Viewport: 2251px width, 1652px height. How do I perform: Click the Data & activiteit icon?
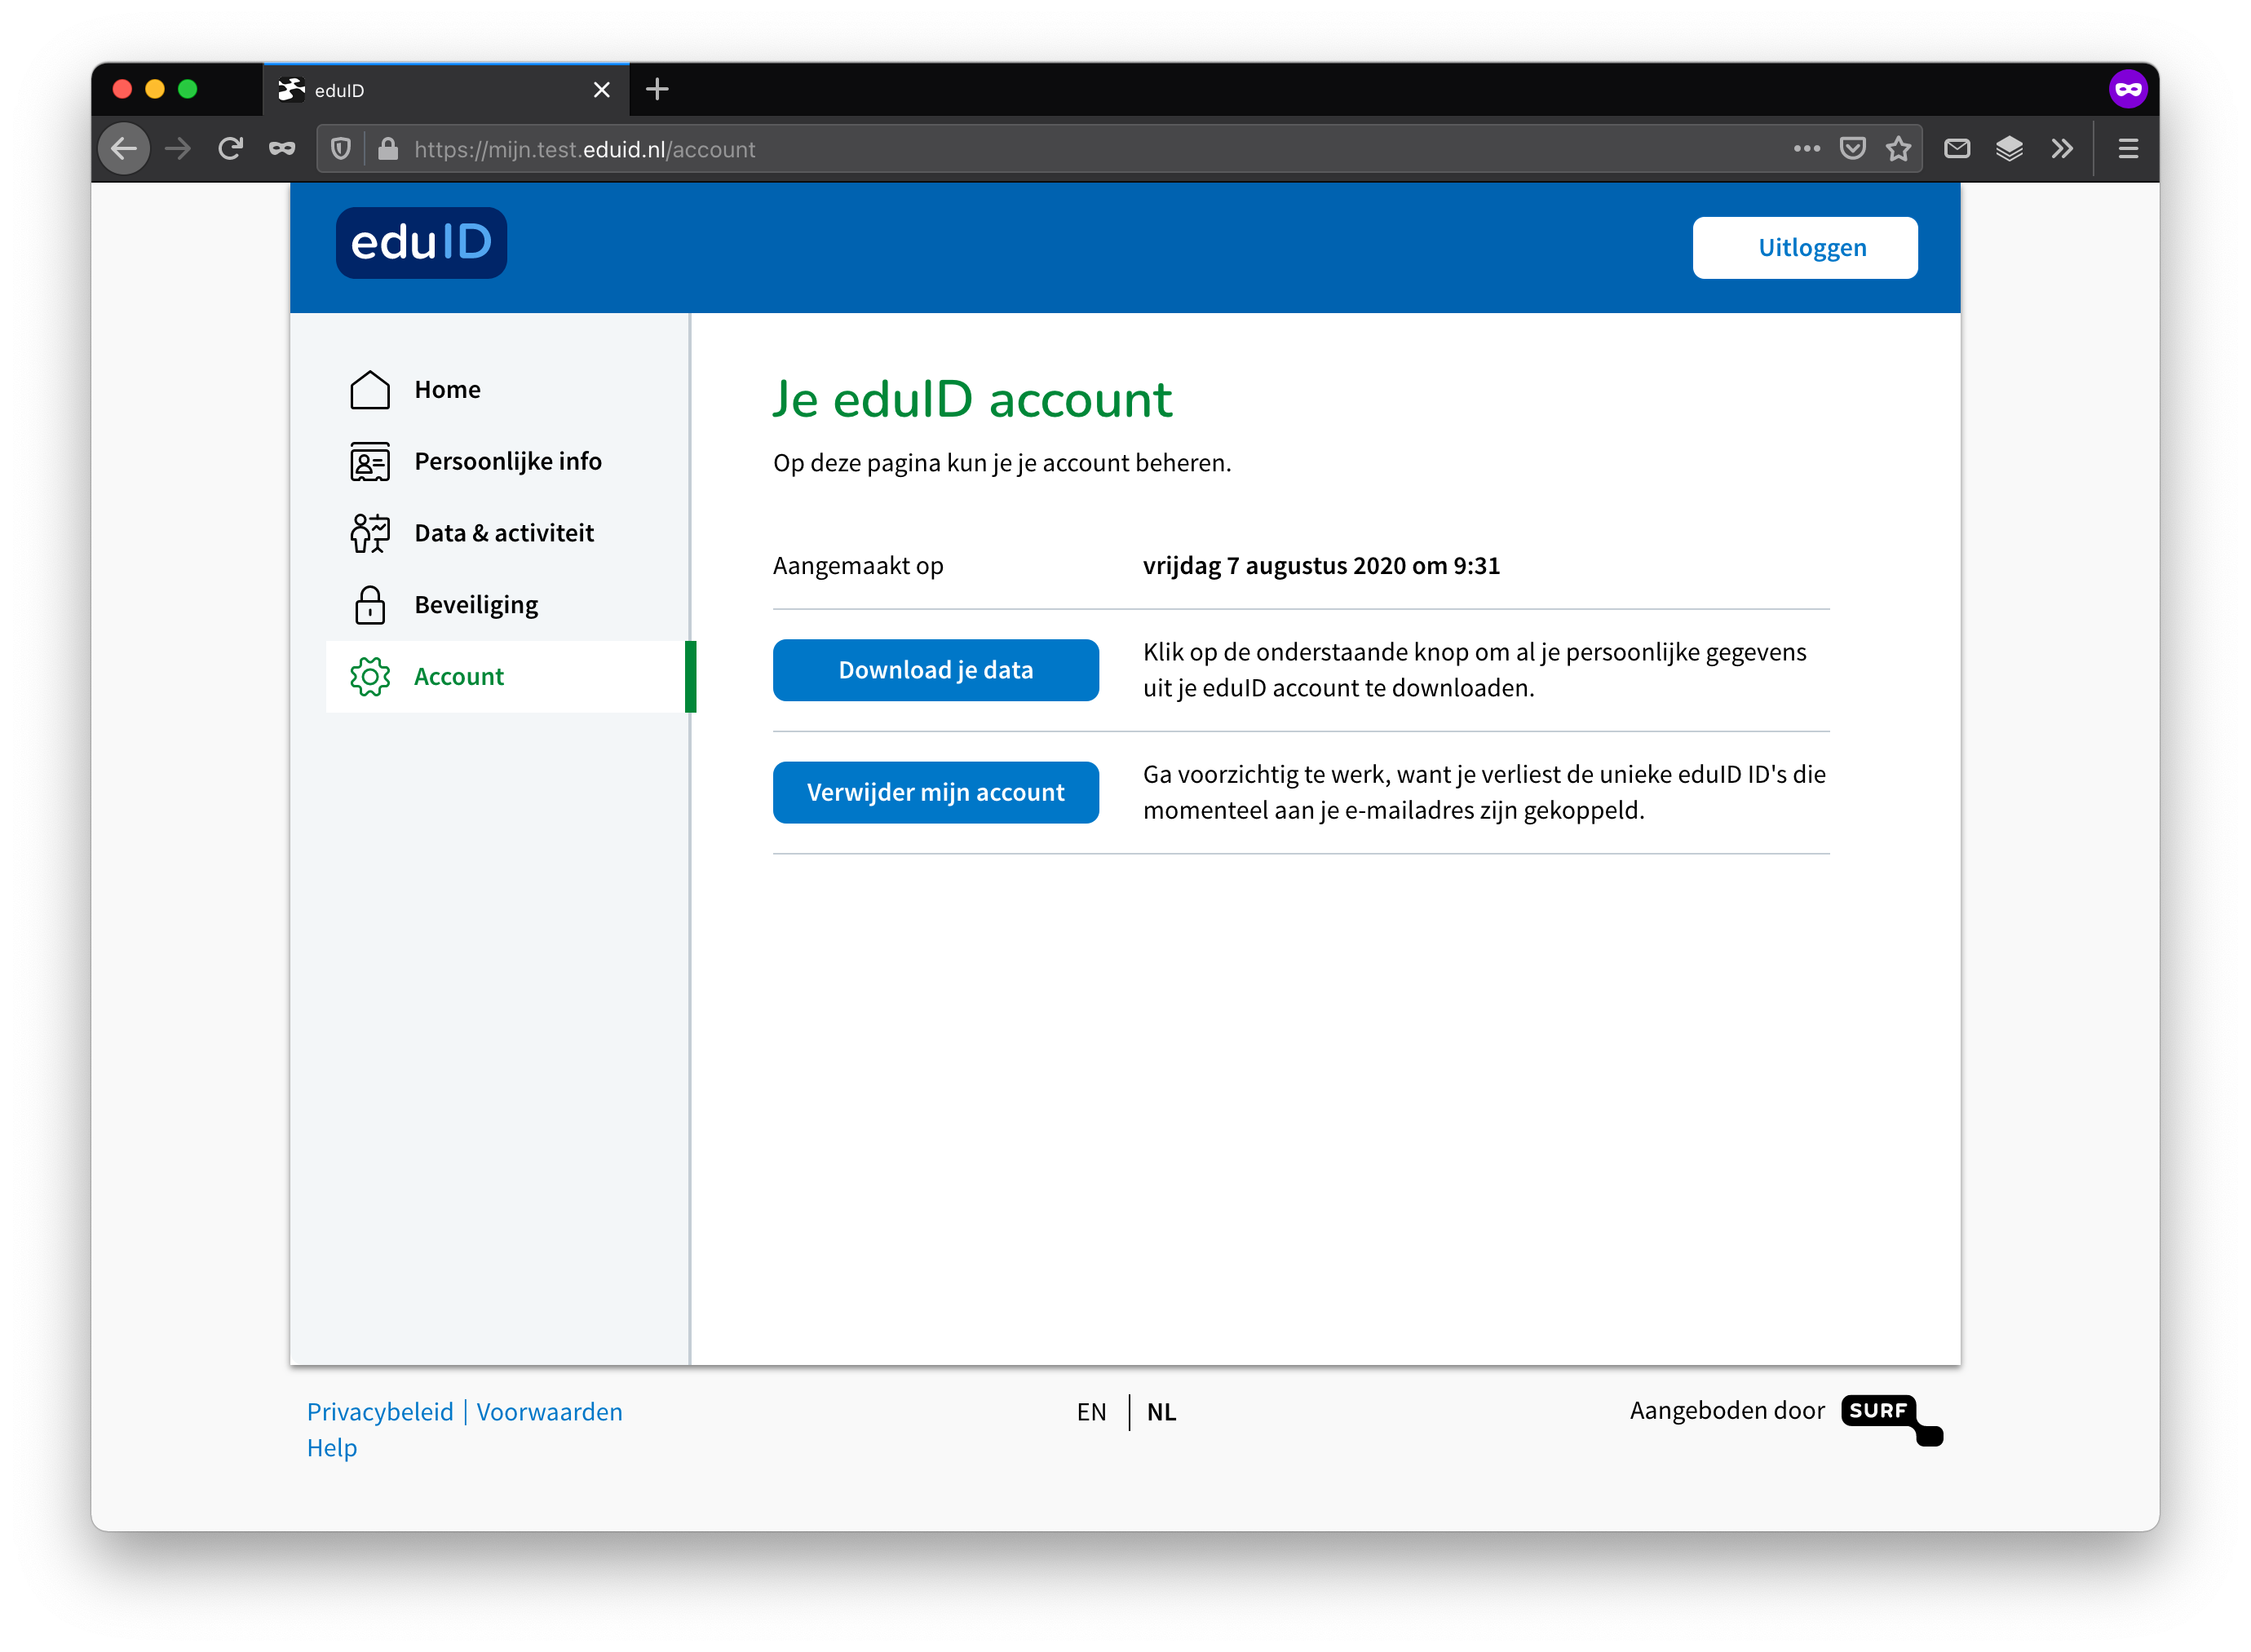click(370, 533)
